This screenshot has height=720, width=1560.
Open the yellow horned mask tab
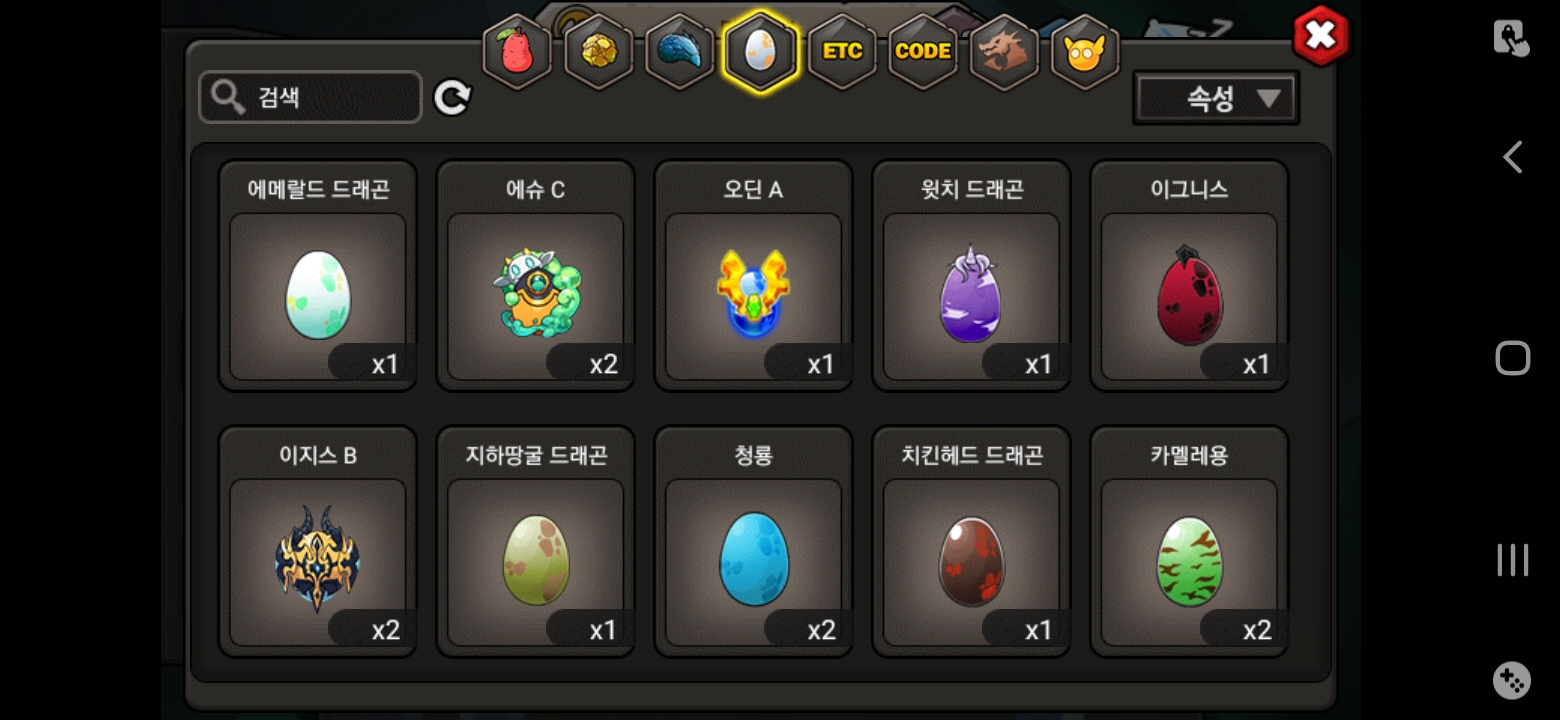(x=1085, y=52)
